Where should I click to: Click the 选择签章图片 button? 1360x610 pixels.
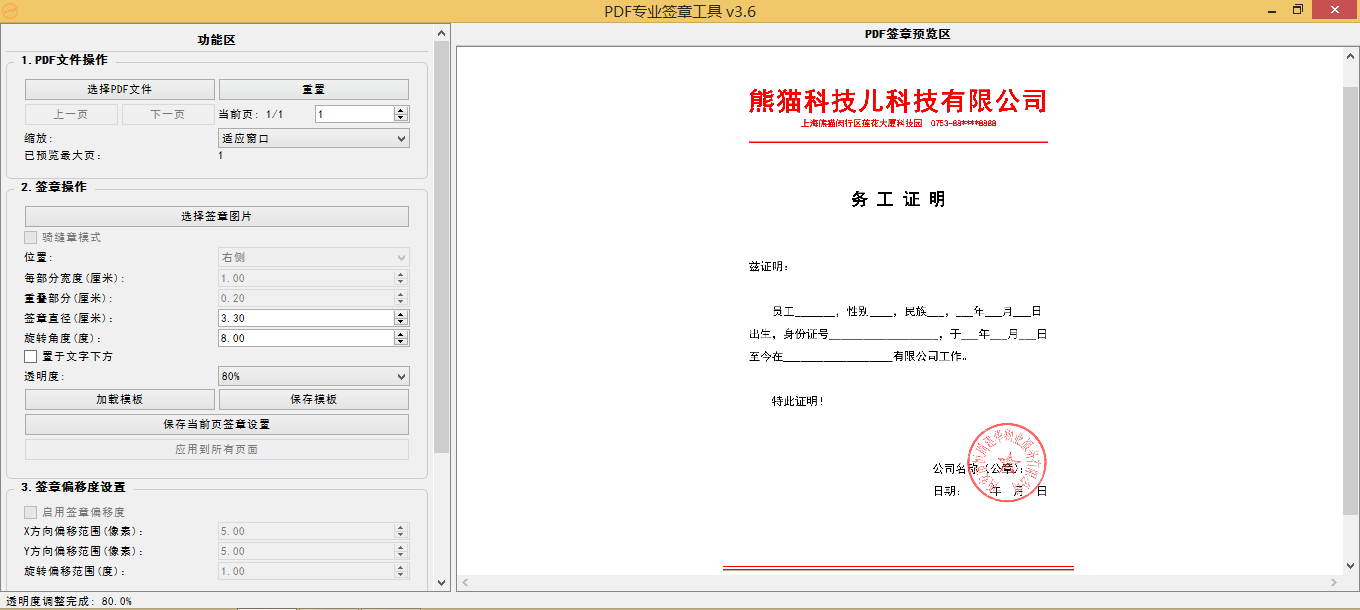217,216
